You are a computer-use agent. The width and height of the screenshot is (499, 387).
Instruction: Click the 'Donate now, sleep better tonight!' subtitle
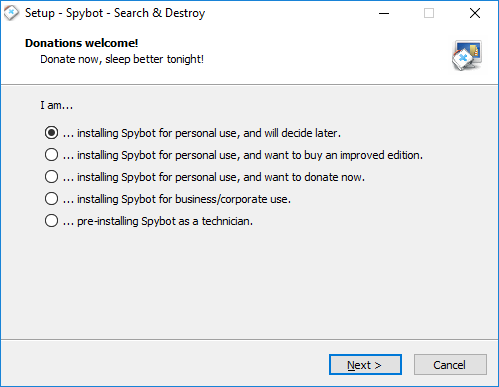pyautogui.click(x=122, y=59)
